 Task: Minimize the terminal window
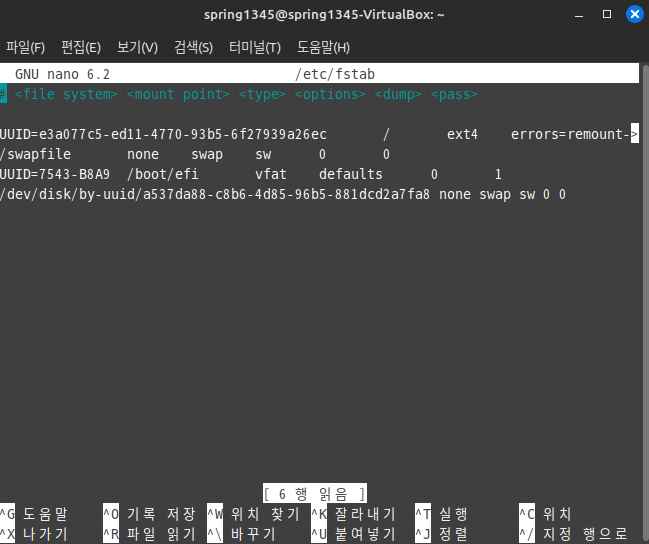coord(579,15)
